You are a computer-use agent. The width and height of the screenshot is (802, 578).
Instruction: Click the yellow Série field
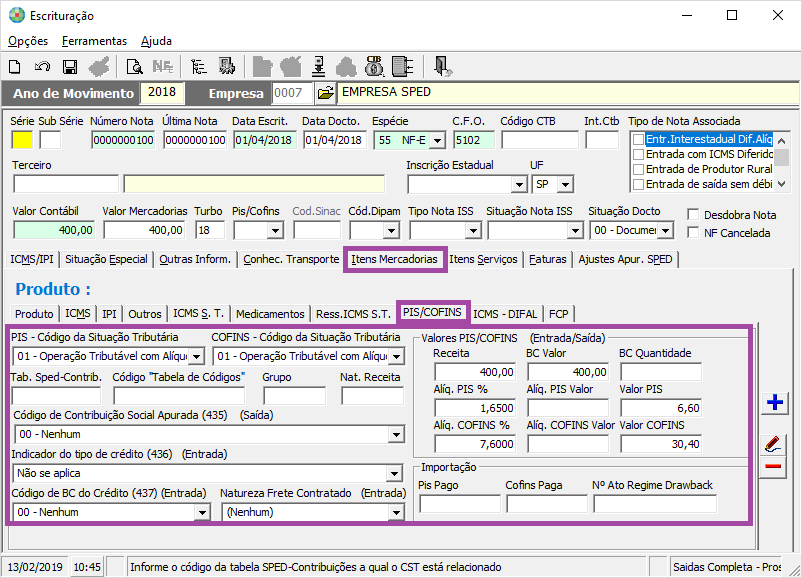pyautogui.click(x=22, y=140)
